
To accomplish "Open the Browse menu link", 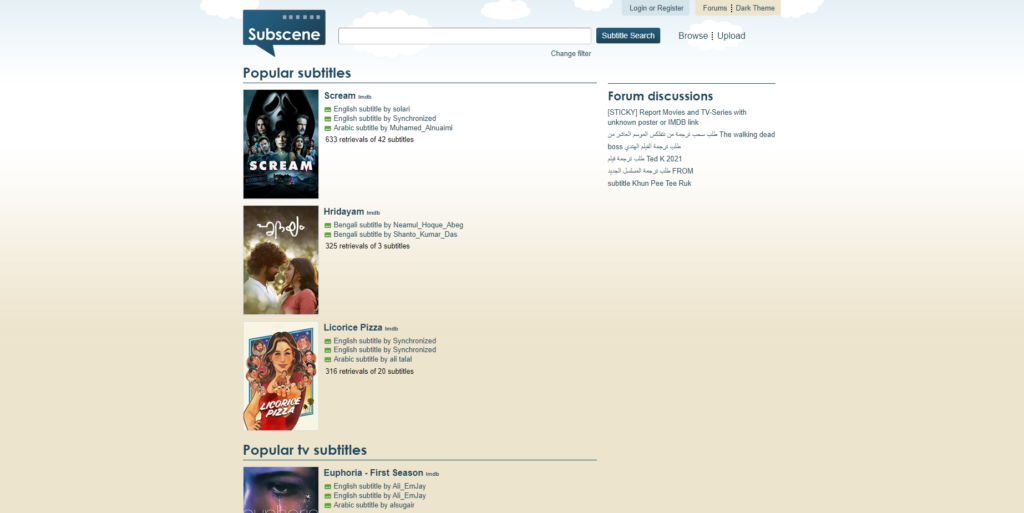I will click(x=693, y=36).
